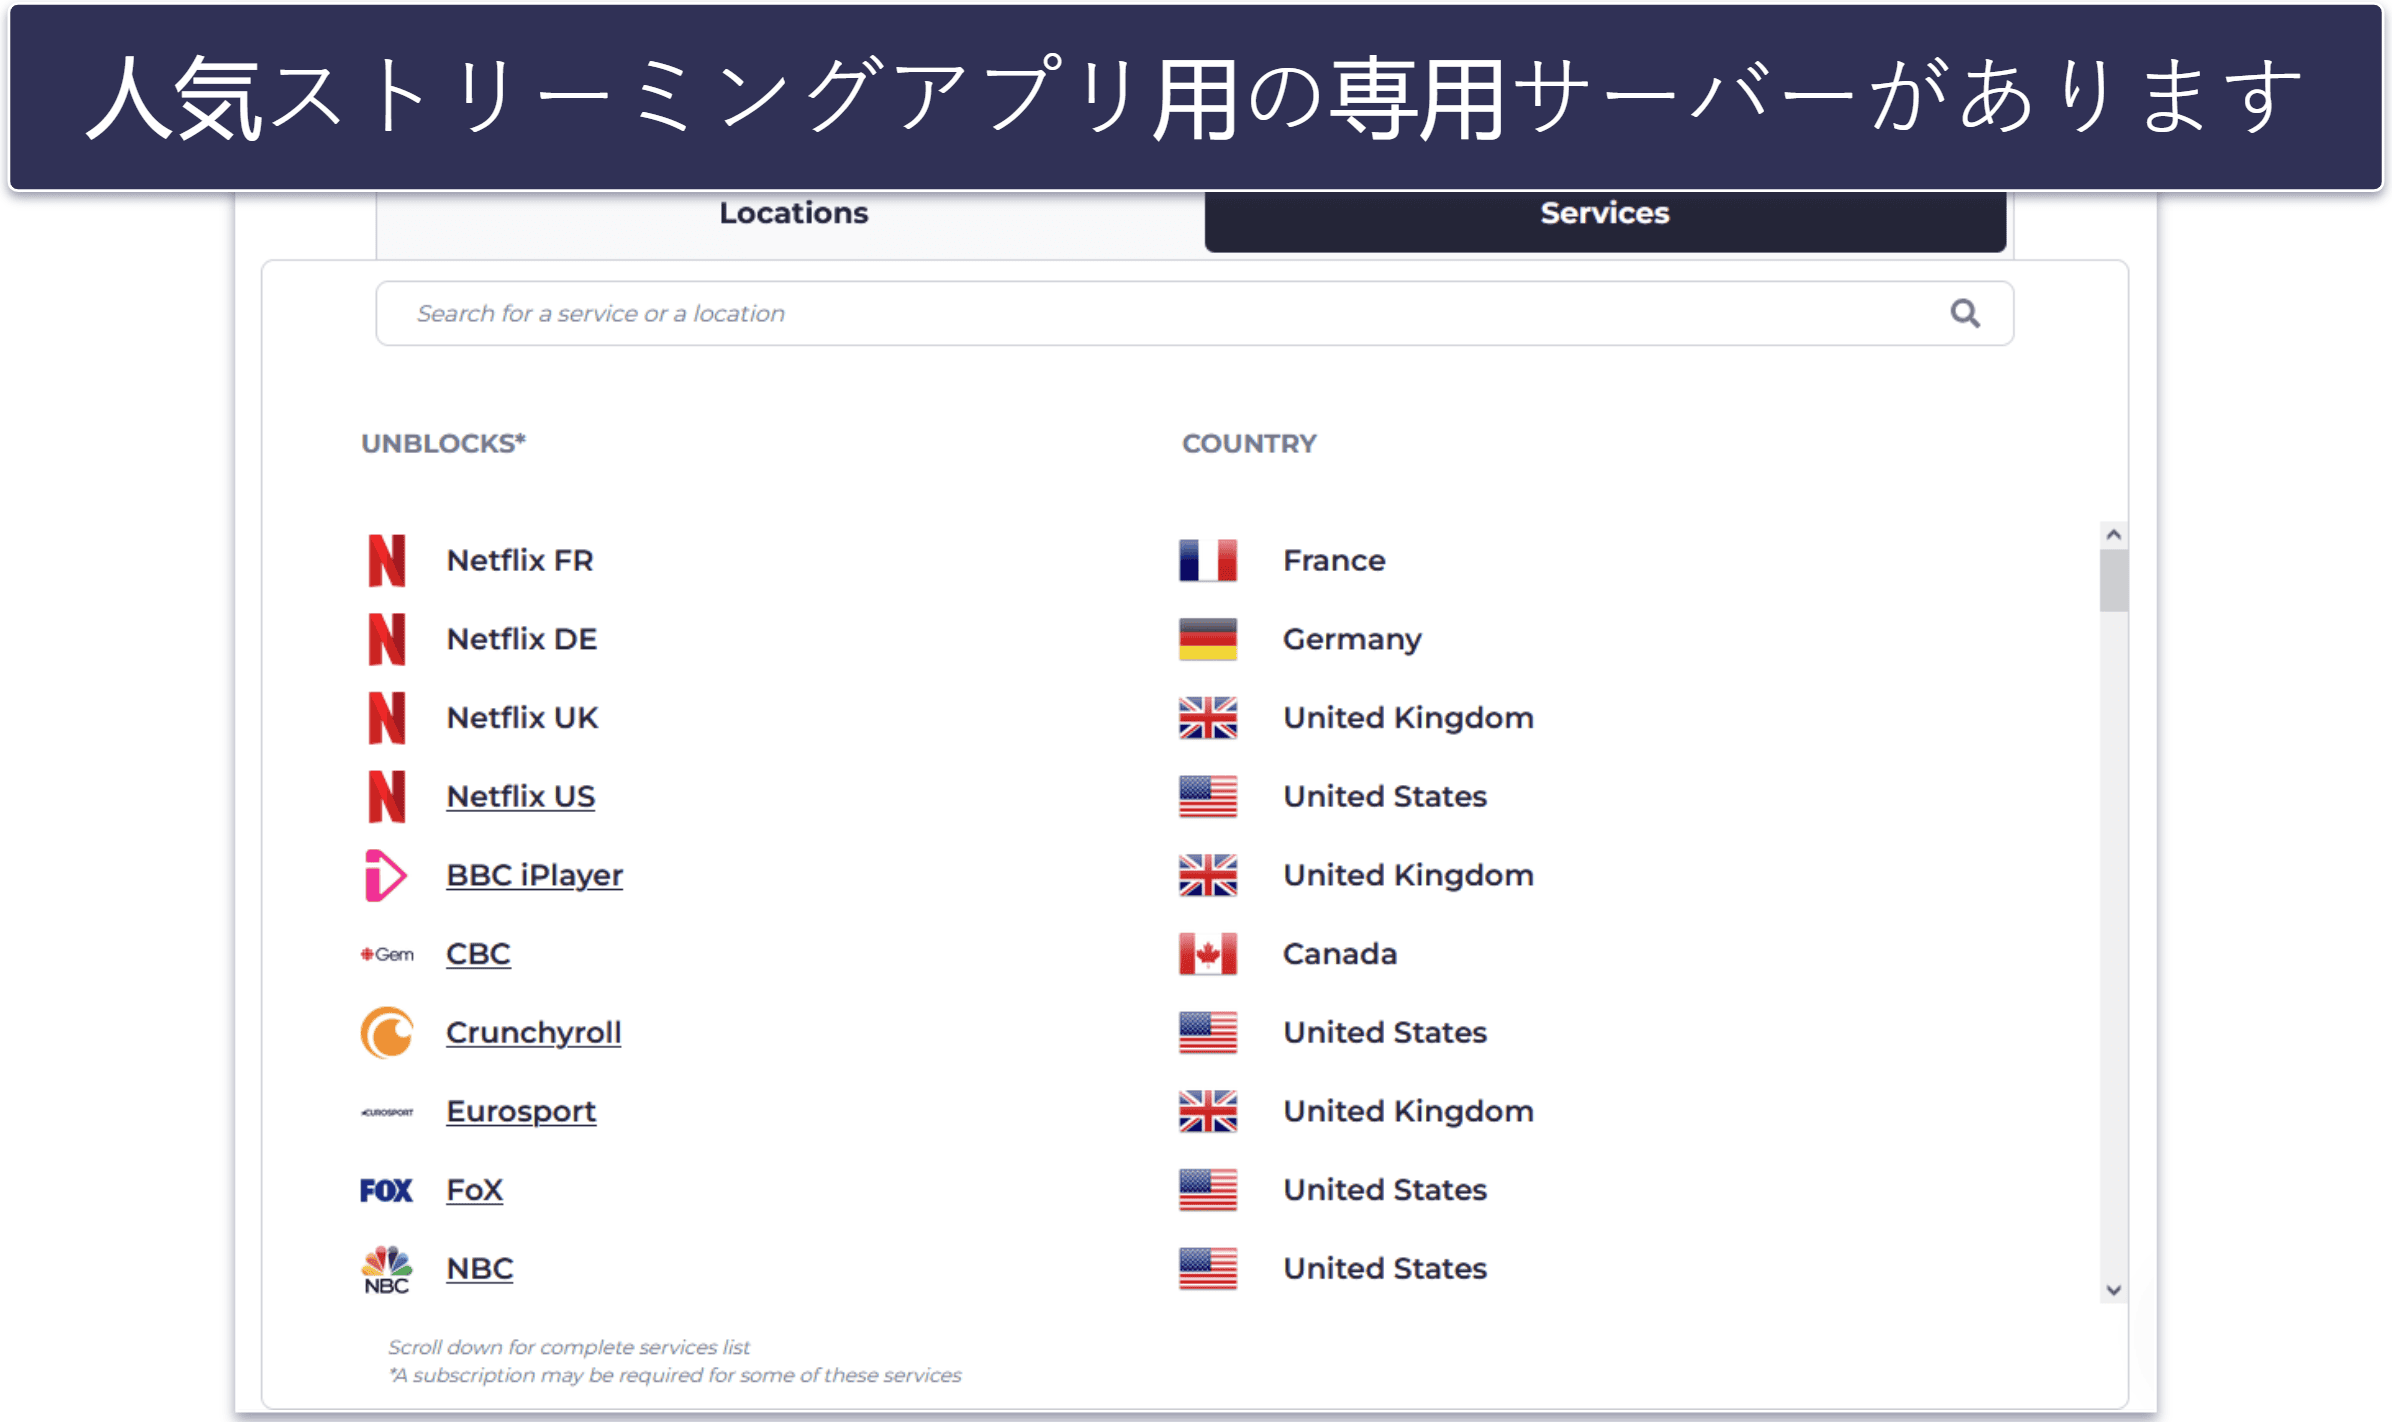
Task: Open the Netflix US link
Action: [520, 796]
